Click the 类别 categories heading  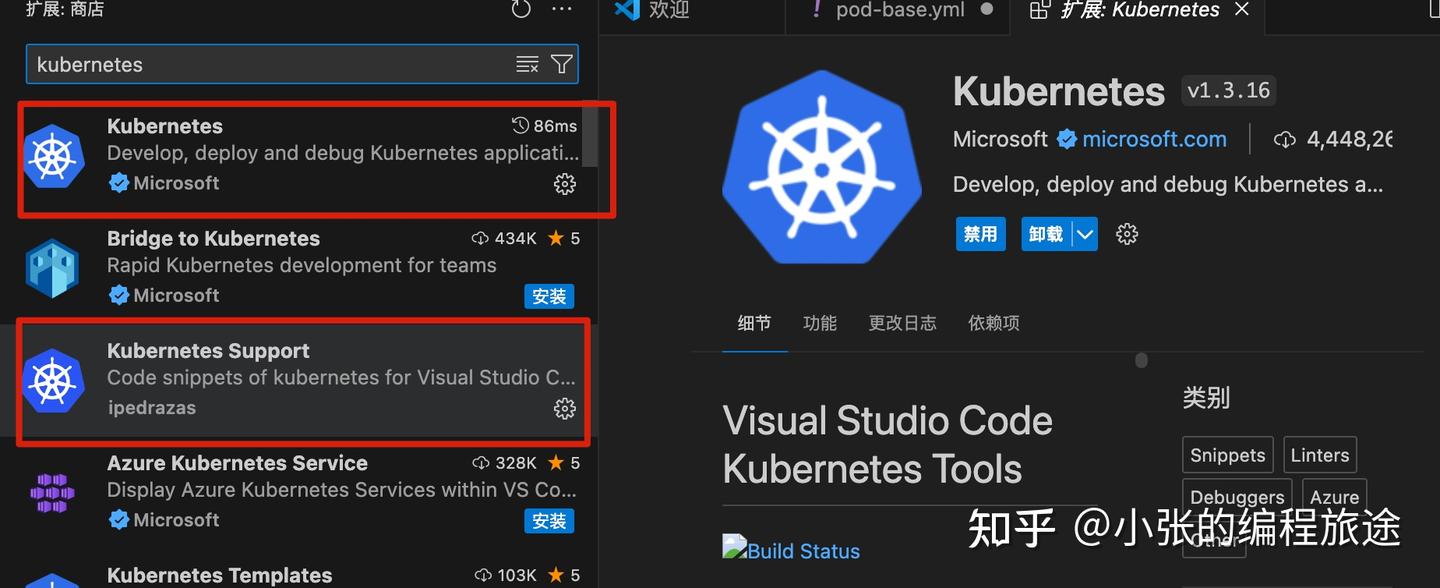1206,397
